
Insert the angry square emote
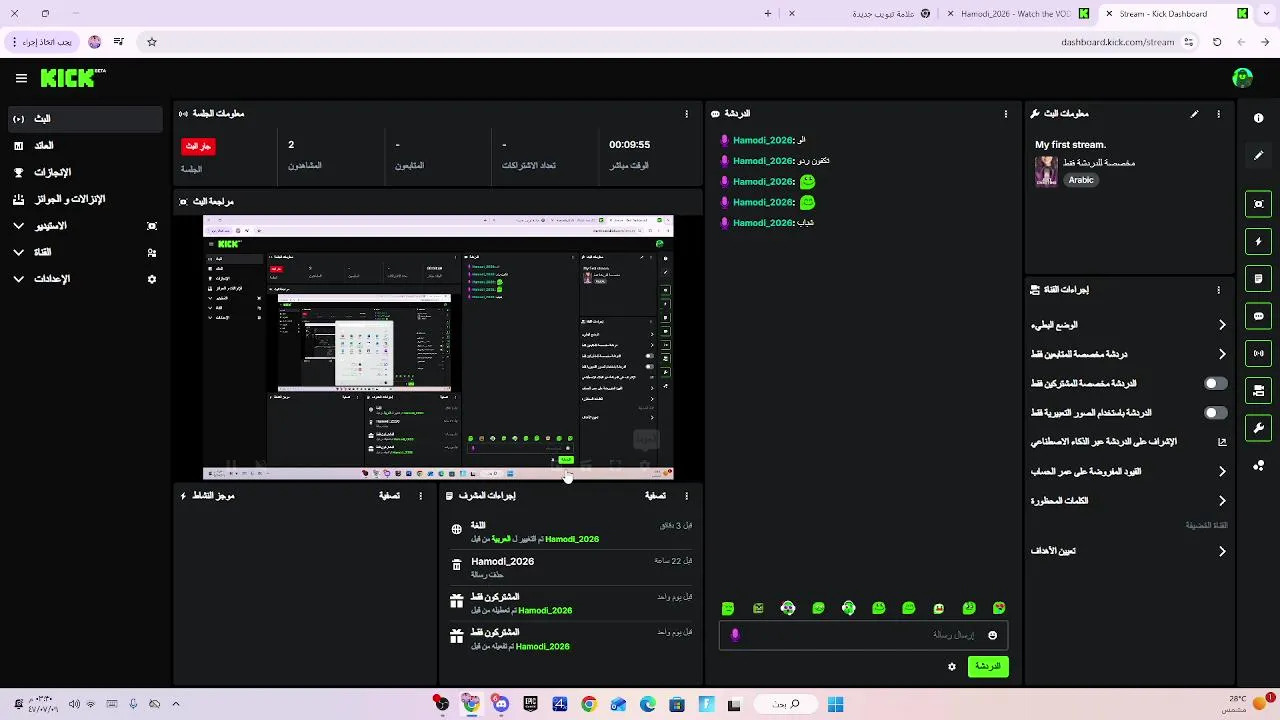click(758, 608)
